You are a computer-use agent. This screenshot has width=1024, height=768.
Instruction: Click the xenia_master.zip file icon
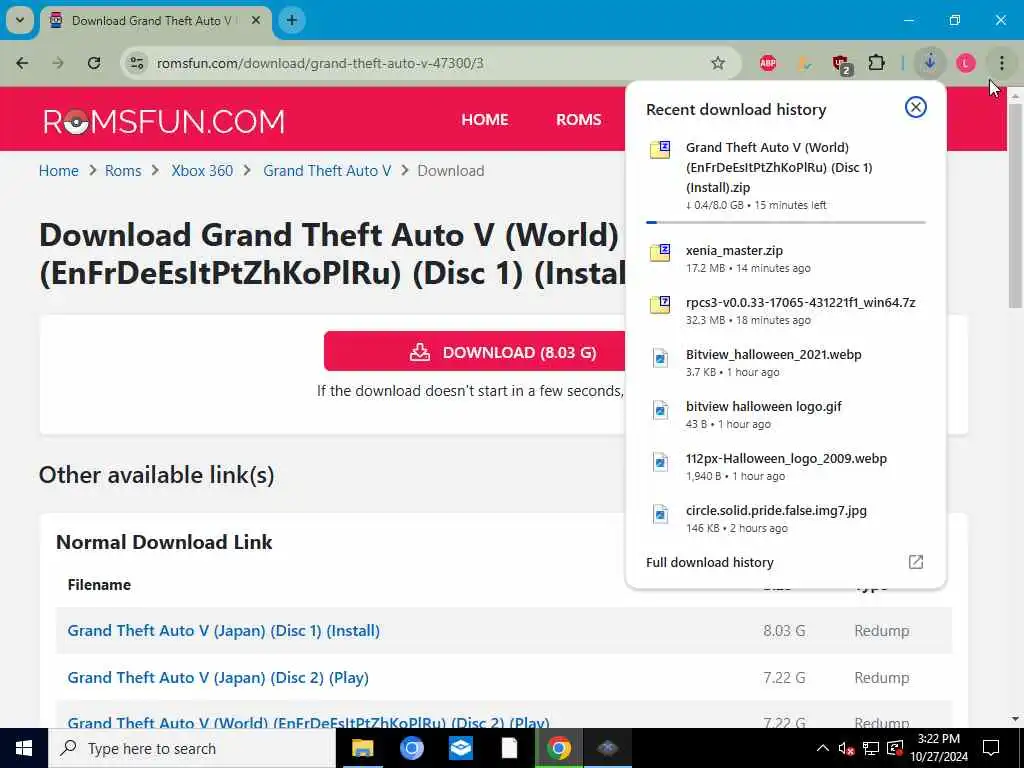[660, 251]
